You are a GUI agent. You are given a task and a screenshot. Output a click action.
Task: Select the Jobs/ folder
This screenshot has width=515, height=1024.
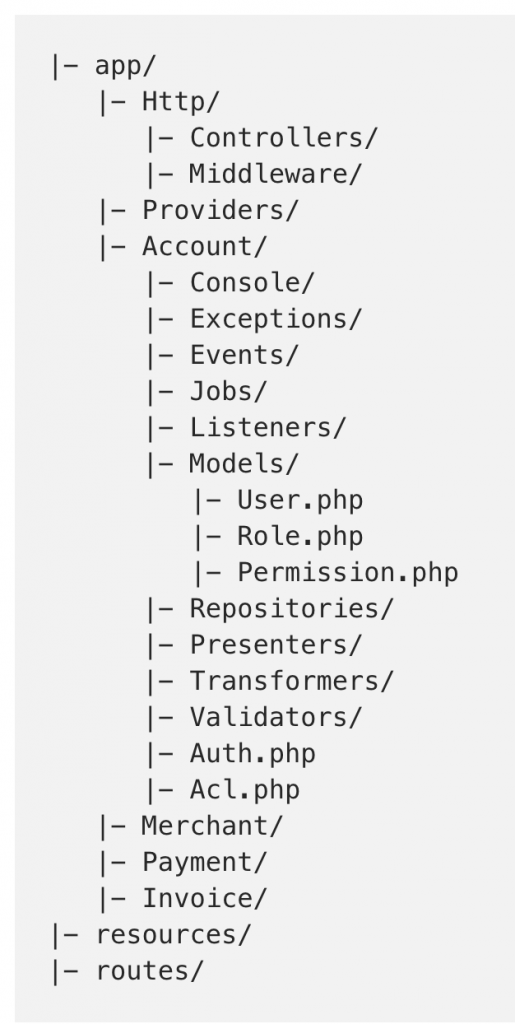tap(228, 392)
